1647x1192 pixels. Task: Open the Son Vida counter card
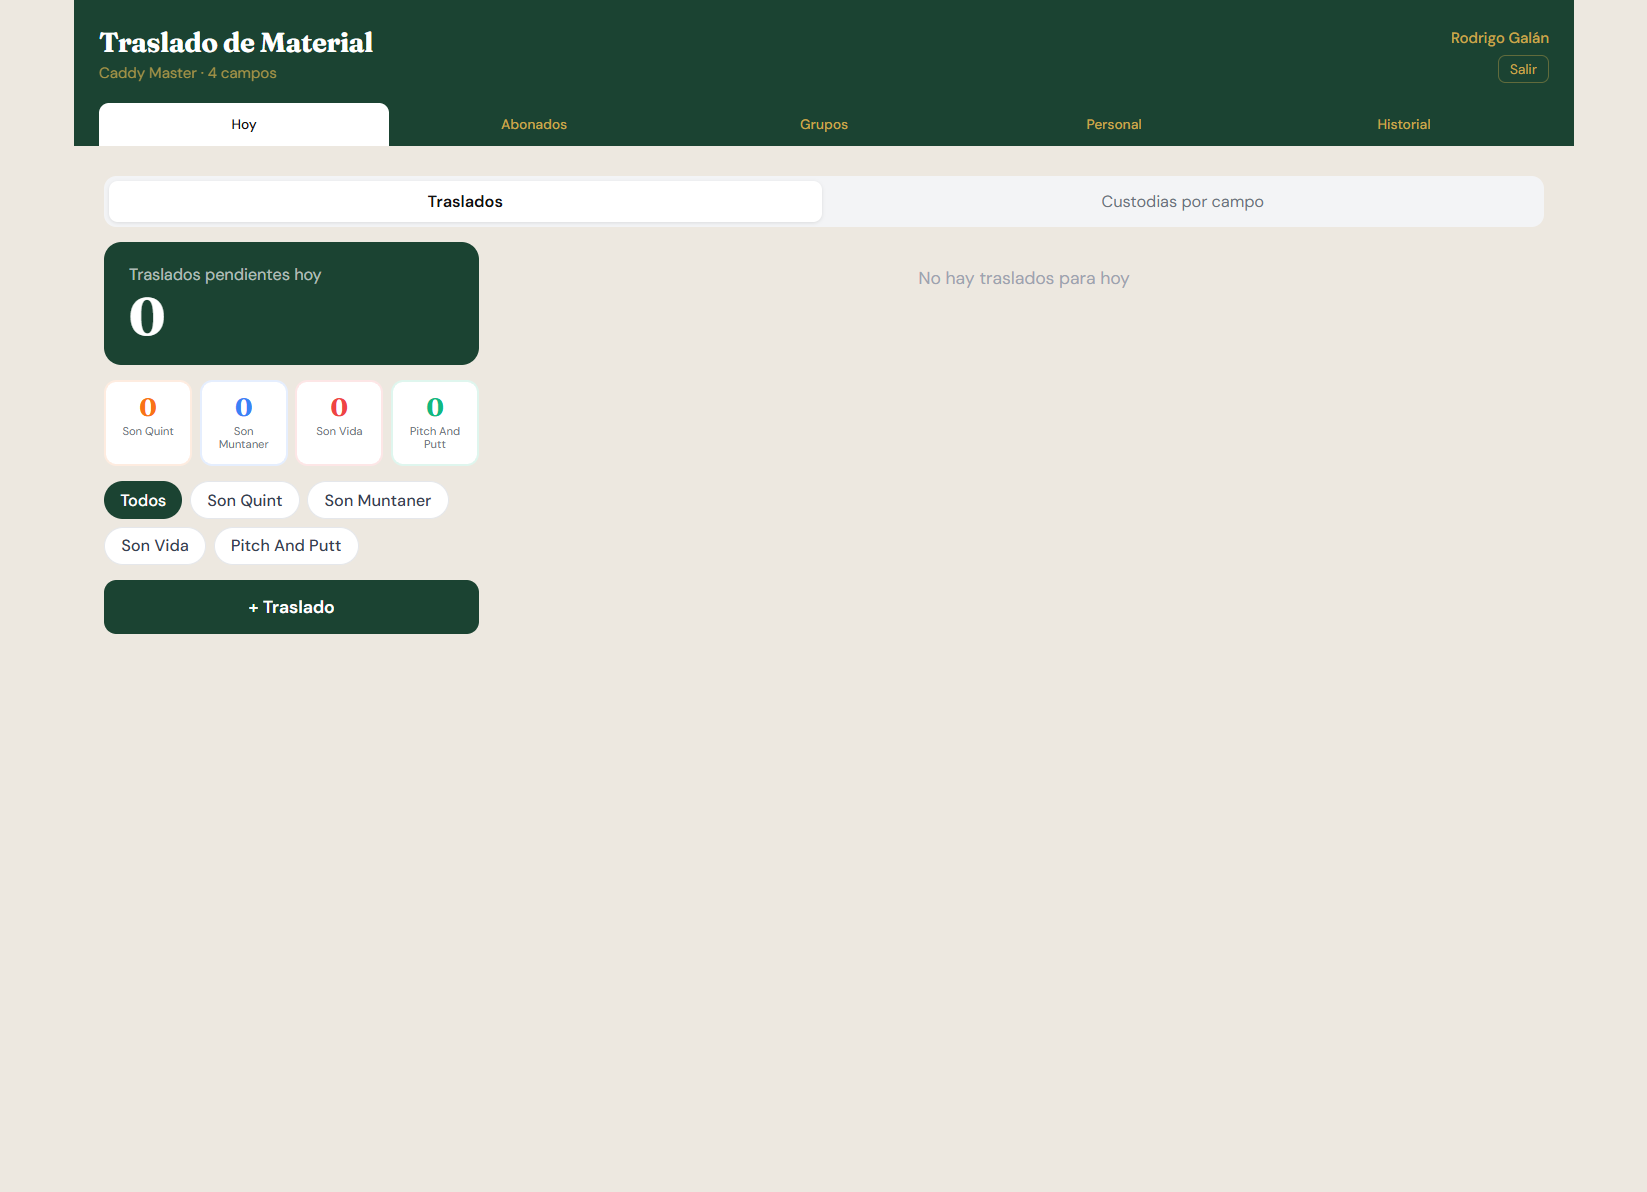339,423
